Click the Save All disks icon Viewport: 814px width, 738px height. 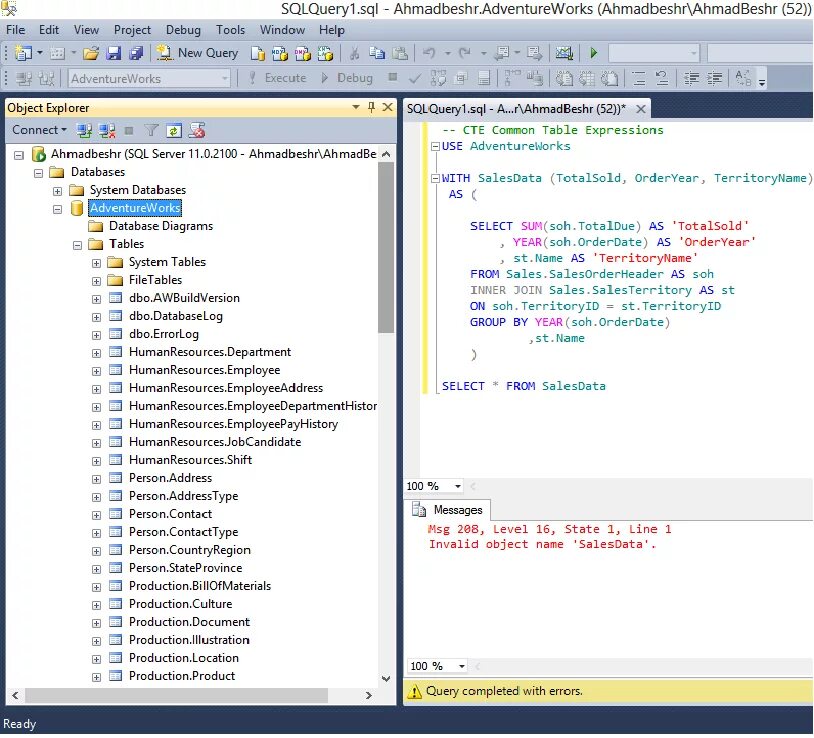[x=136, y=53]
